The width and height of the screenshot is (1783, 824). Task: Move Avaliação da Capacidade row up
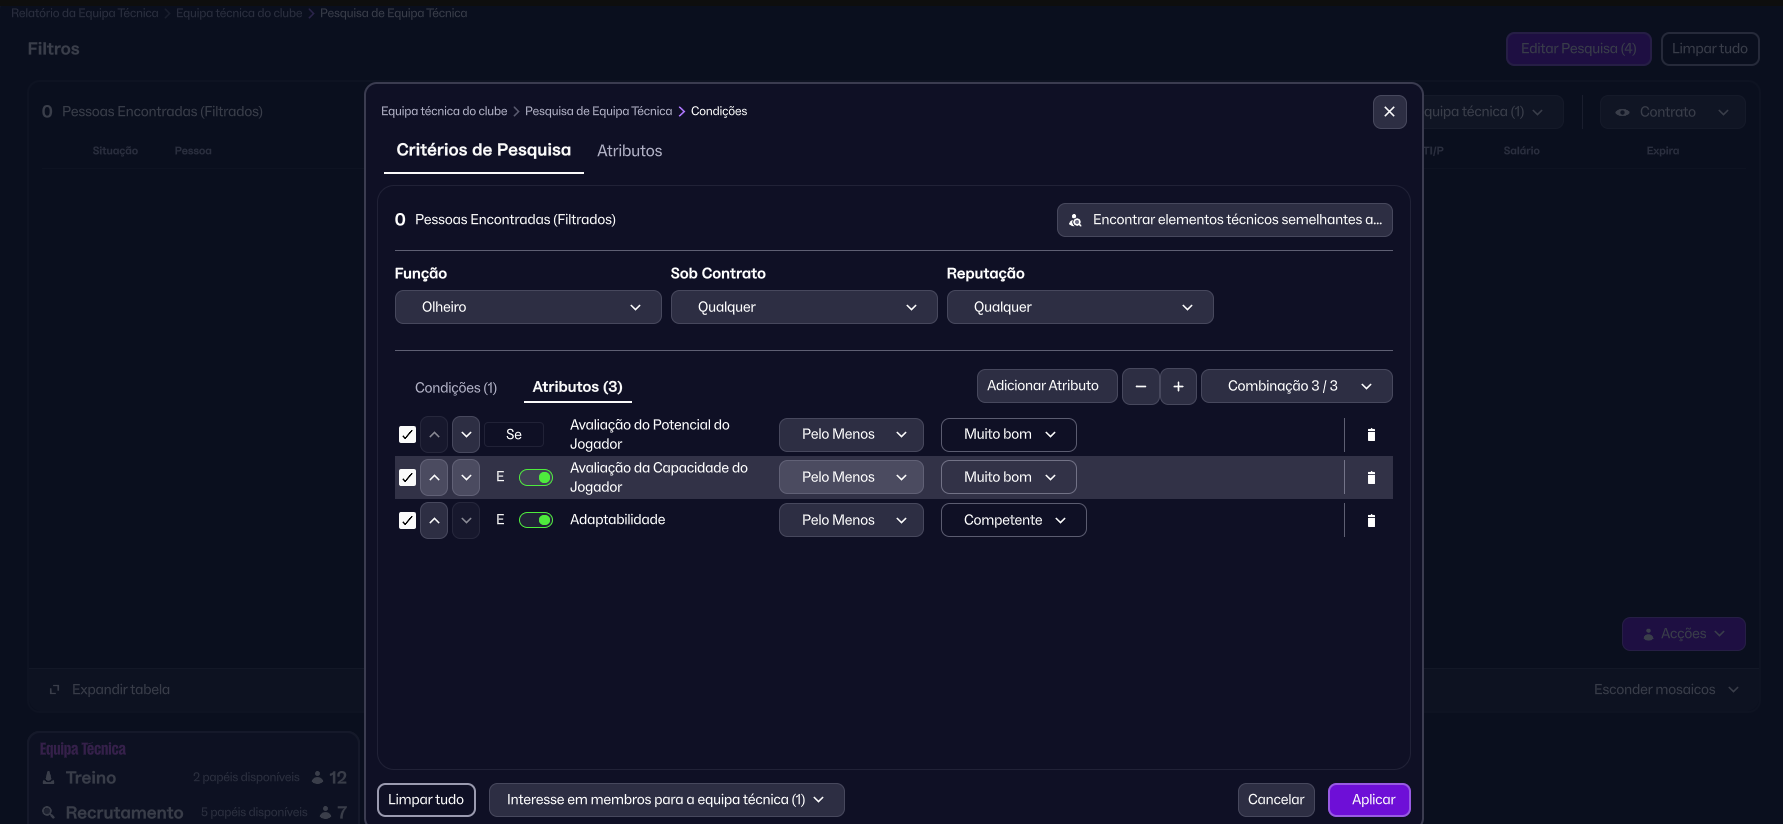(x=434, y=478)
